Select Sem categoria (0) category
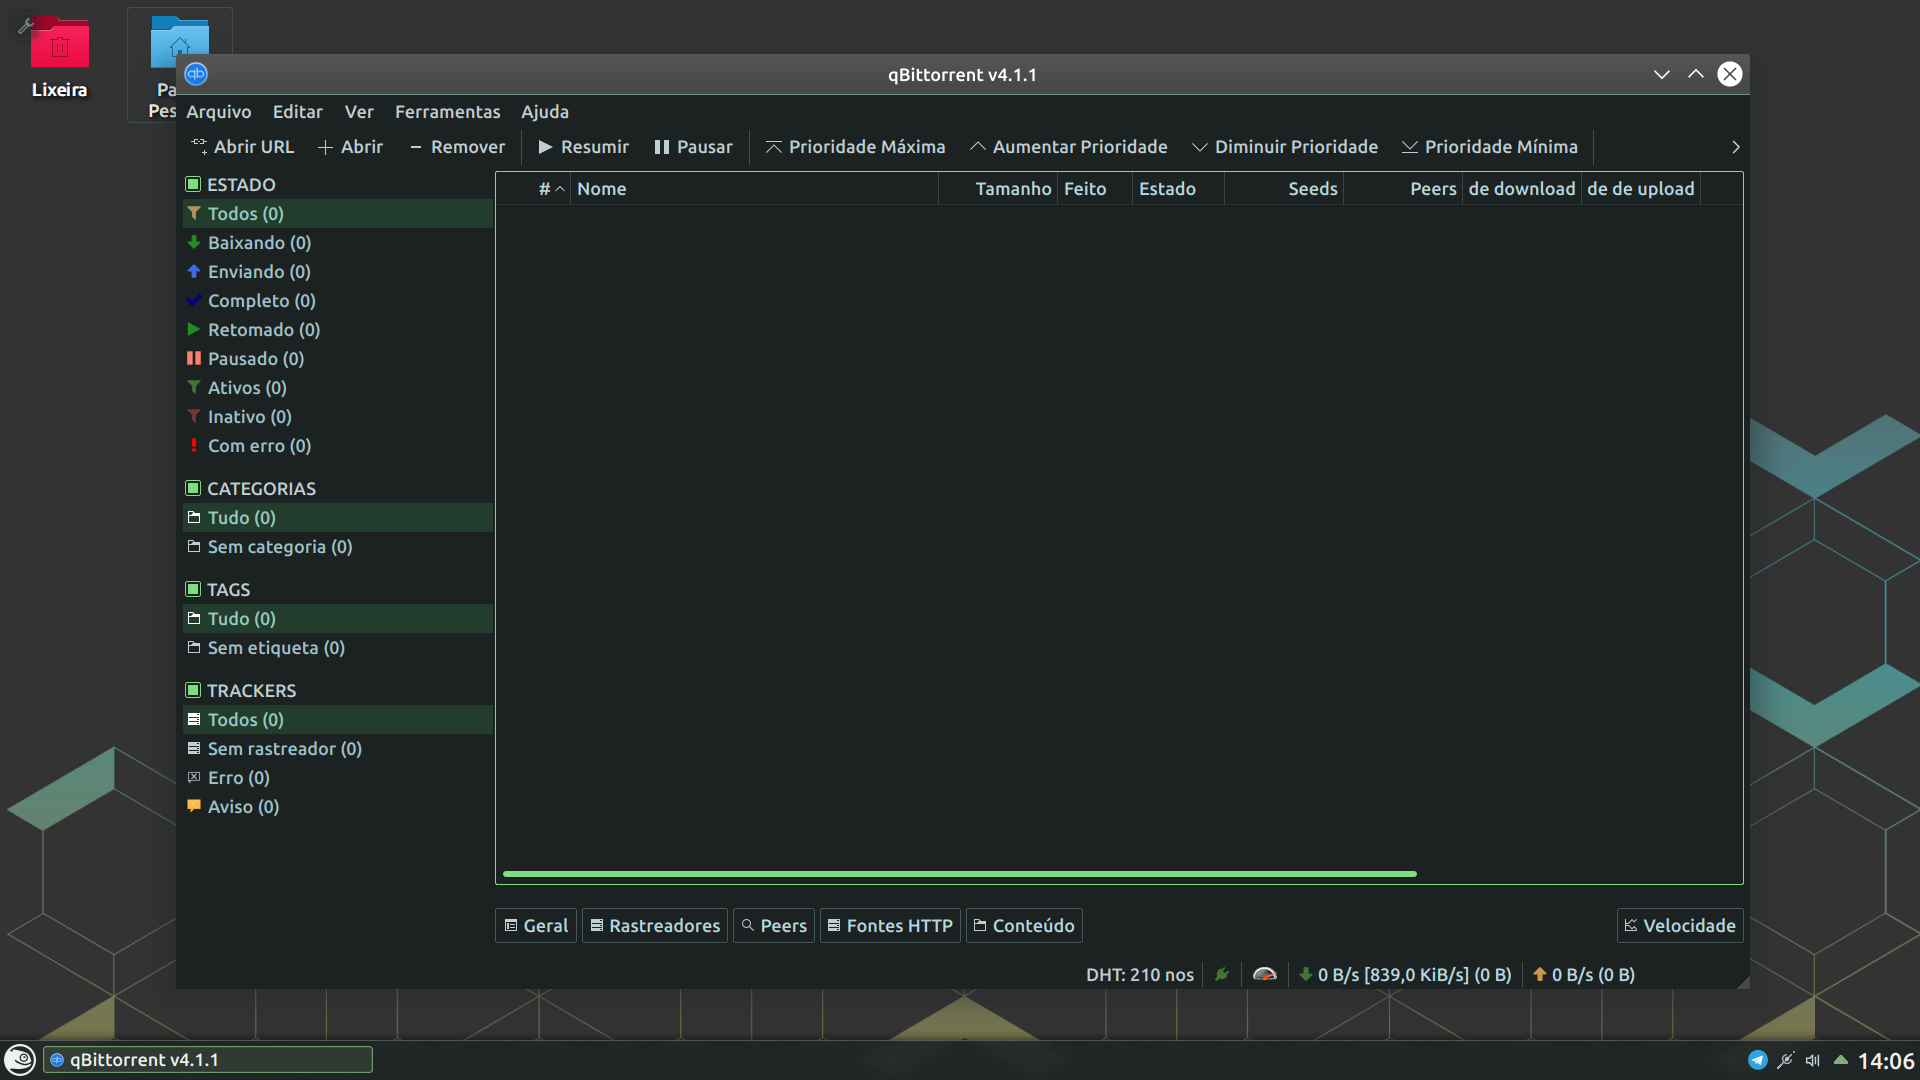This screenshot has height=1080, width=1920. tap(338, 547)
